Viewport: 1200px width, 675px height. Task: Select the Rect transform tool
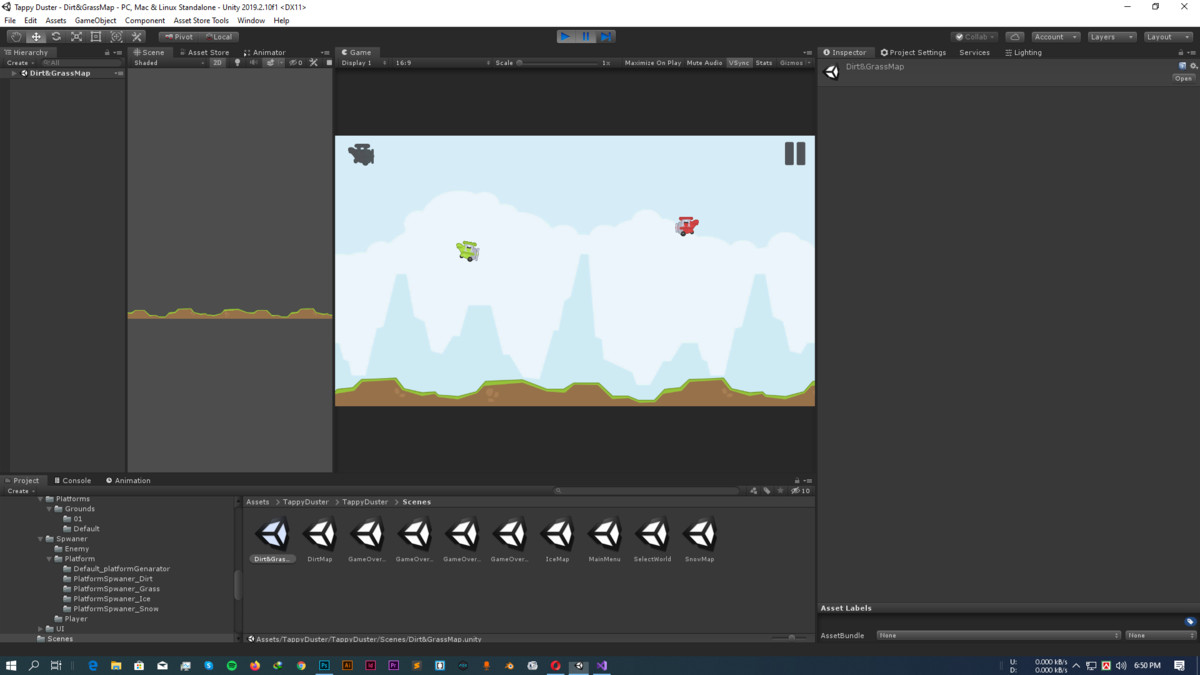point(95,36)
